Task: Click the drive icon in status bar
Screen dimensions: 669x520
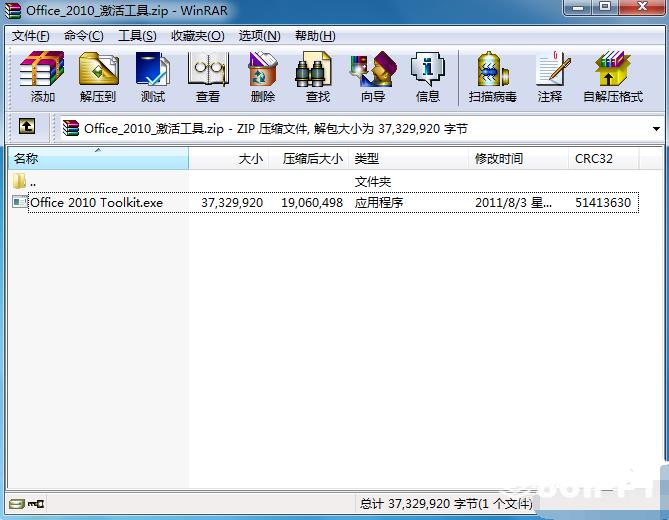Action: click(x=17, y=504)
